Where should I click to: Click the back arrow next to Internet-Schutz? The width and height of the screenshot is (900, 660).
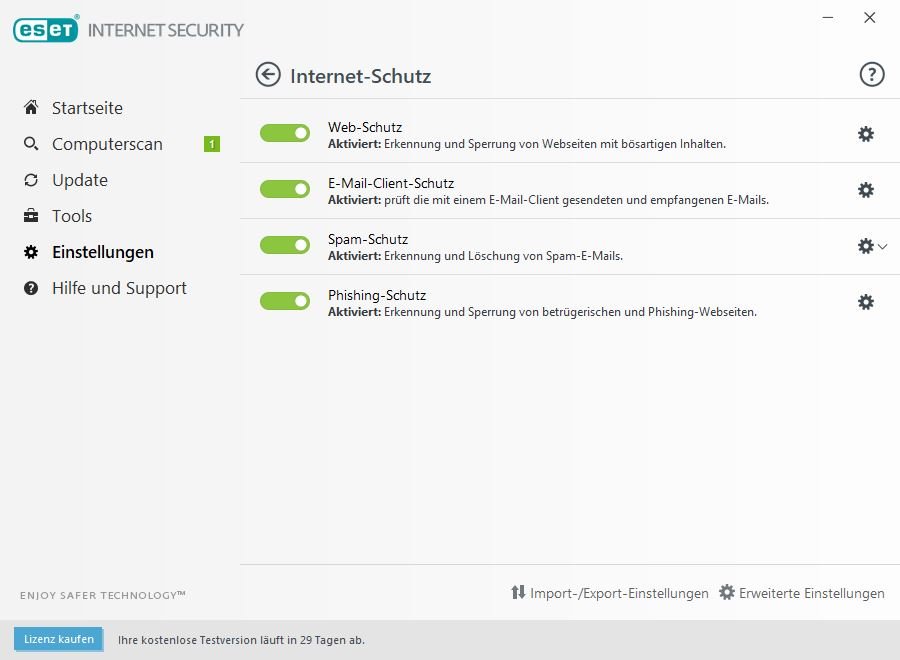point(268,75)
